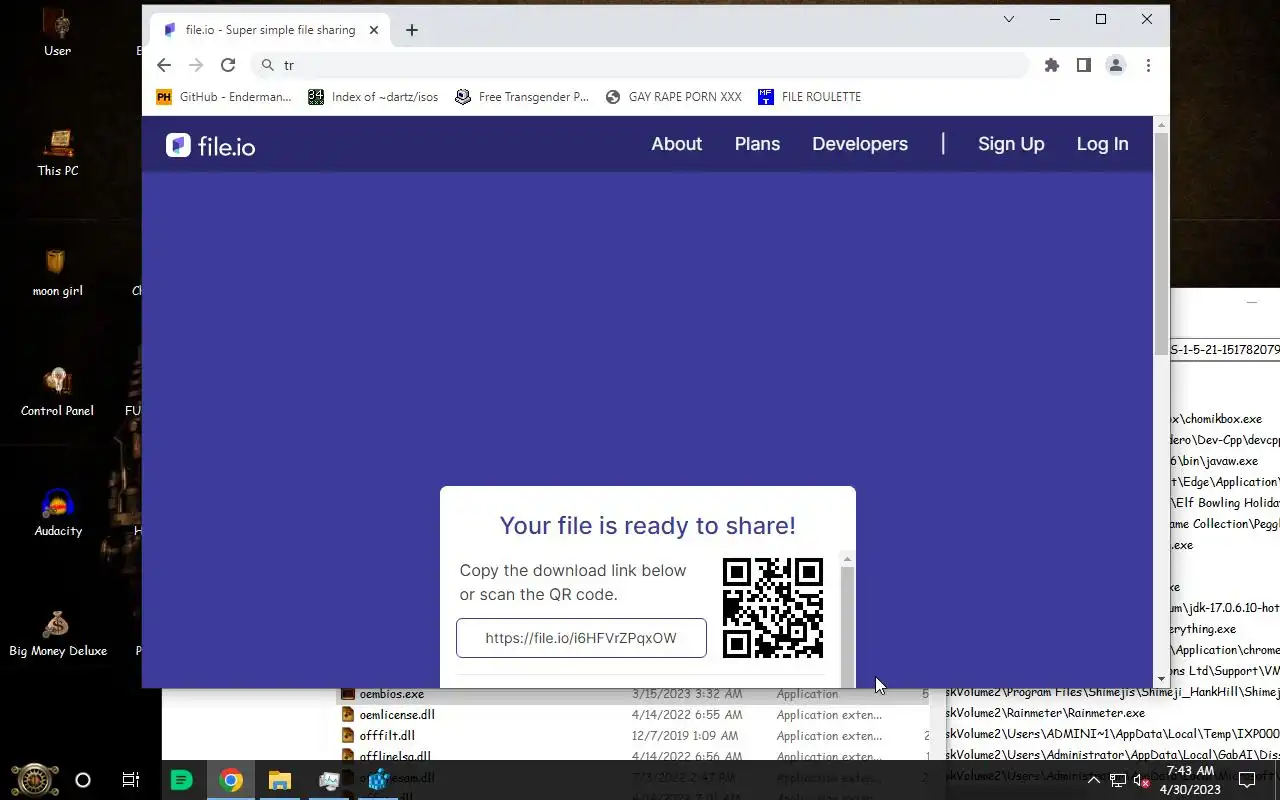Select oembios.exe in File Explorer
The image size is (1280, 800).
392,693
